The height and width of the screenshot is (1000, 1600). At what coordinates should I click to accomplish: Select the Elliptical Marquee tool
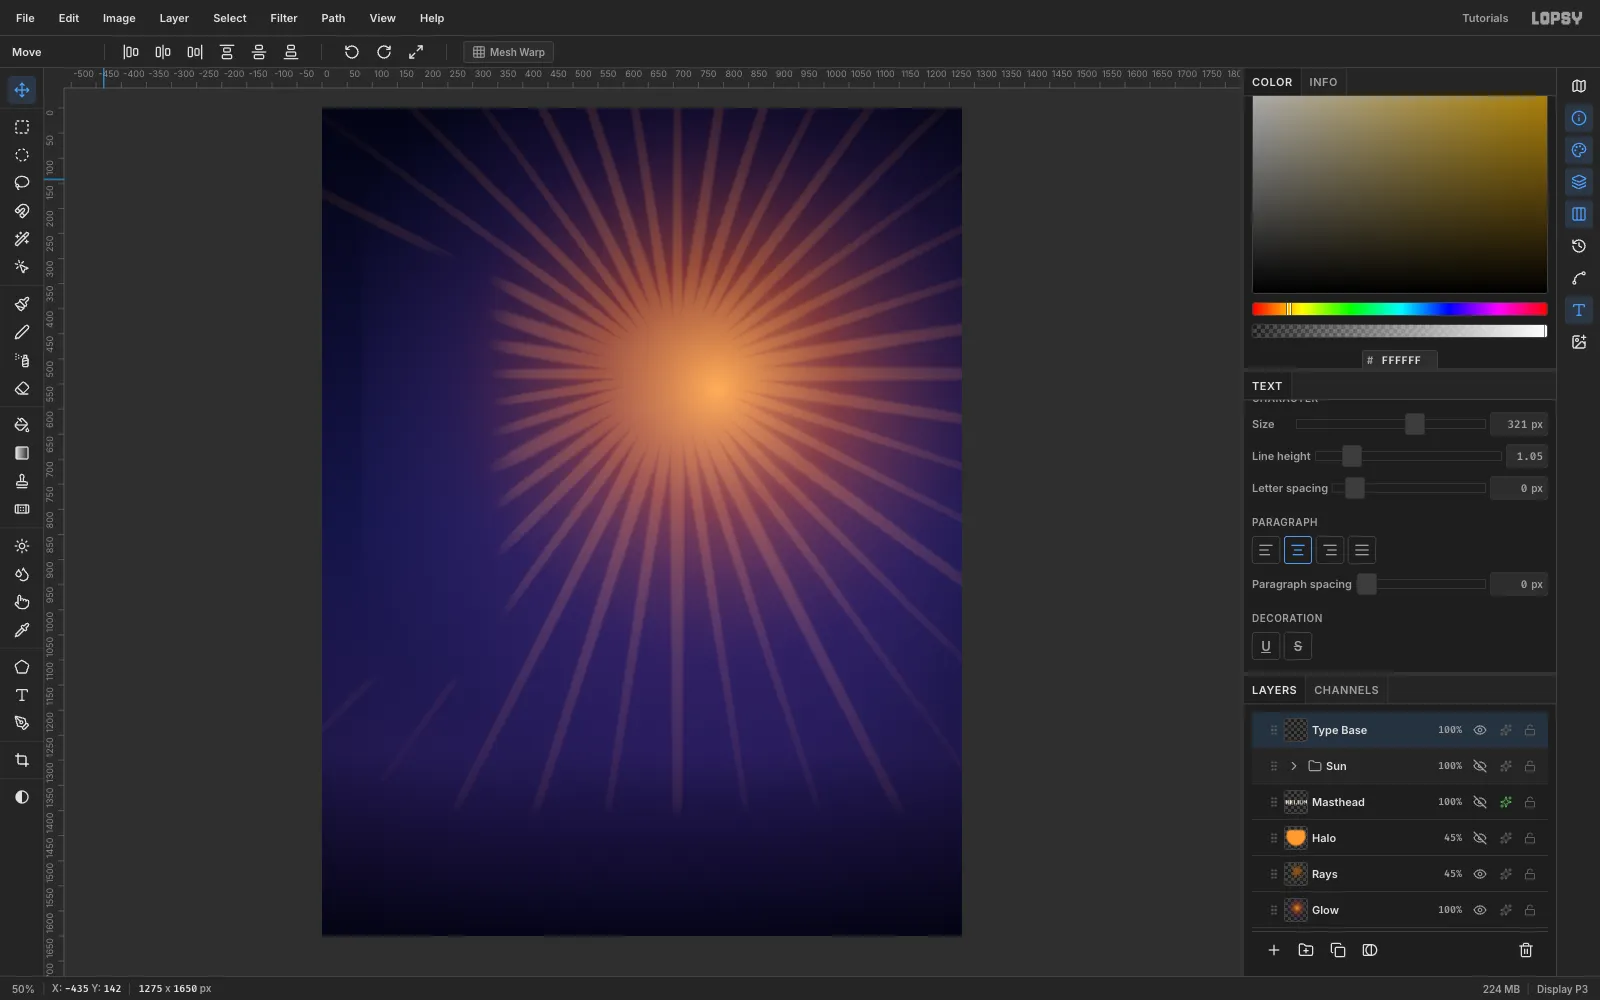[22, 155]
